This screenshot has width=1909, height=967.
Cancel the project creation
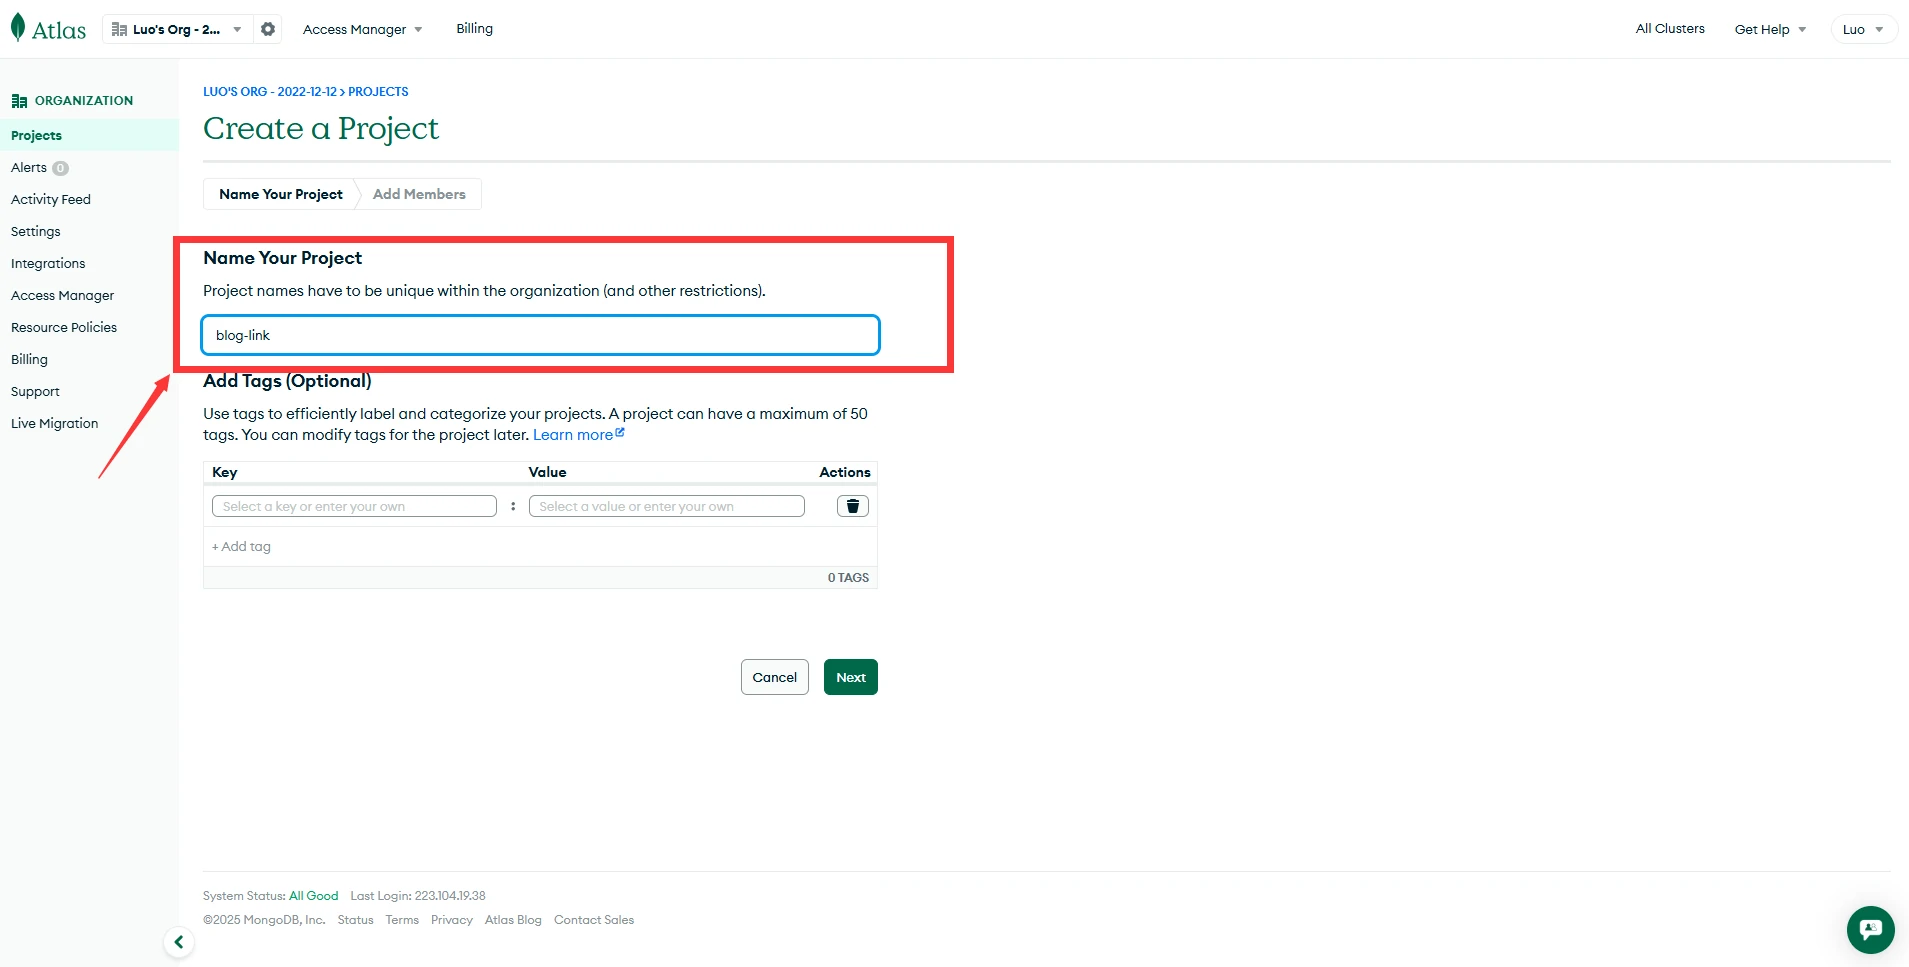tap(774, 677)
